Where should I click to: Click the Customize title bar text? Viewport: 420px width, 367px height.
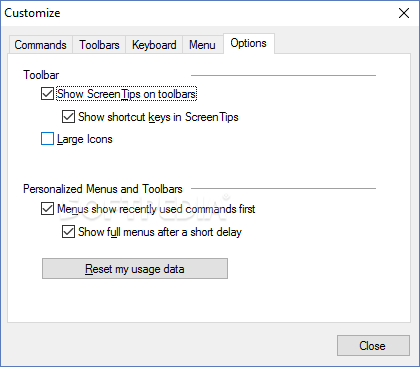[32, 13]
